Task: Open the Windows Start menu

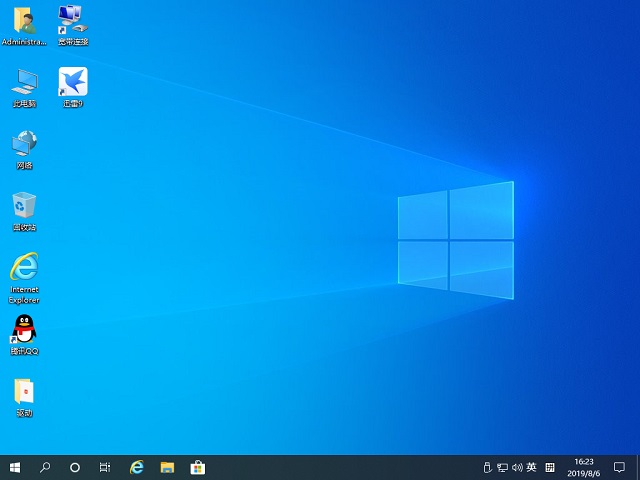Action: pos(15,467)
